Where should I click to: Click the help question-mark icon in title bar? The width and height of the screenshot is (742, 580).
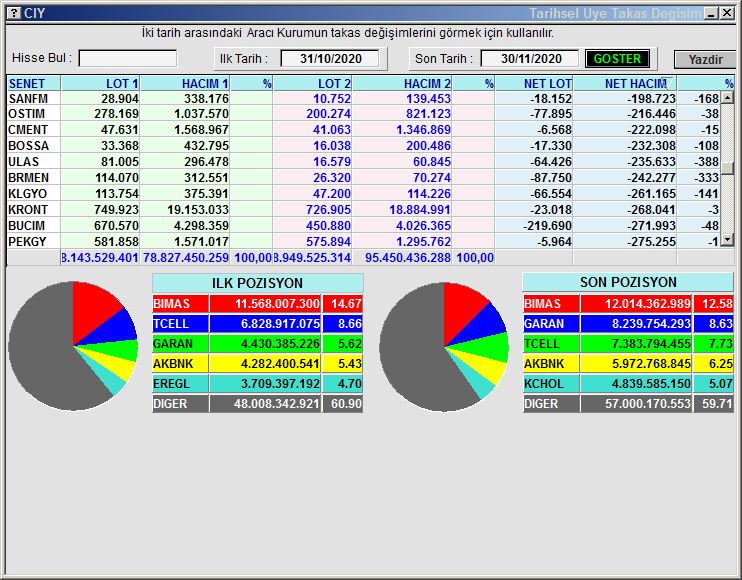coord(12,13)
